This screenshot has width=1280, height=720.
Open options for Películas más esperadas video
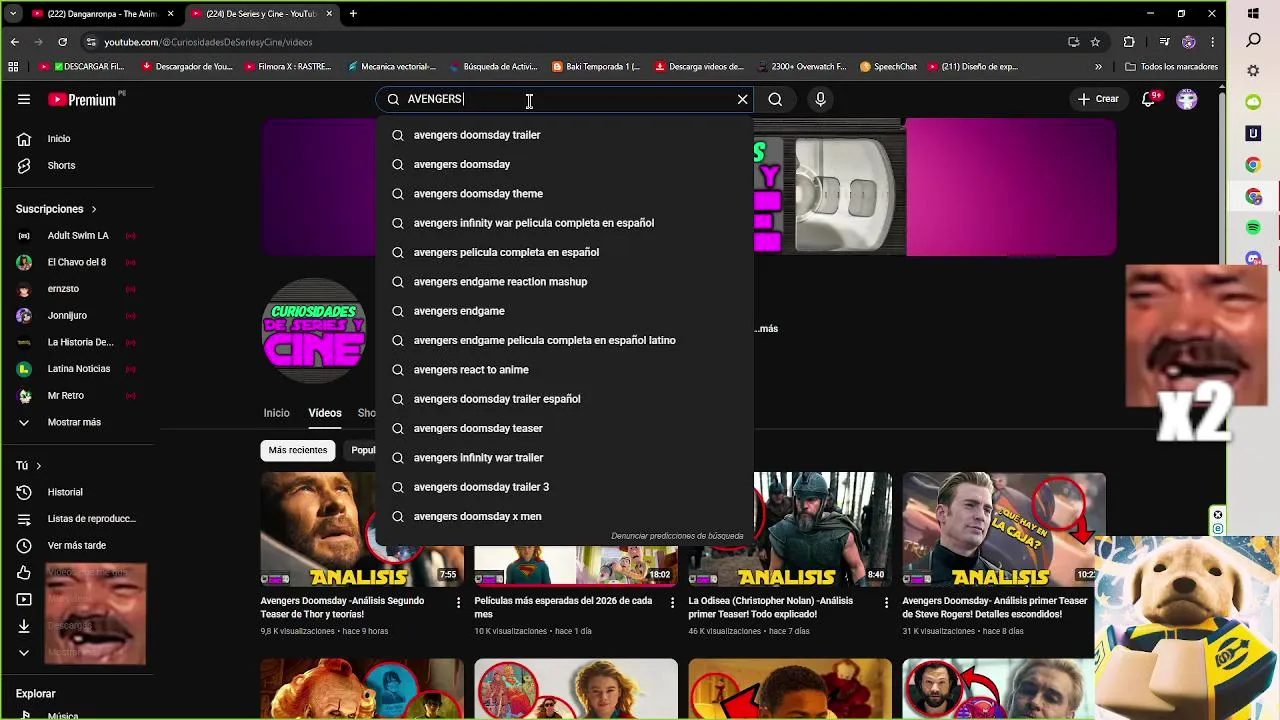point(672,603)
